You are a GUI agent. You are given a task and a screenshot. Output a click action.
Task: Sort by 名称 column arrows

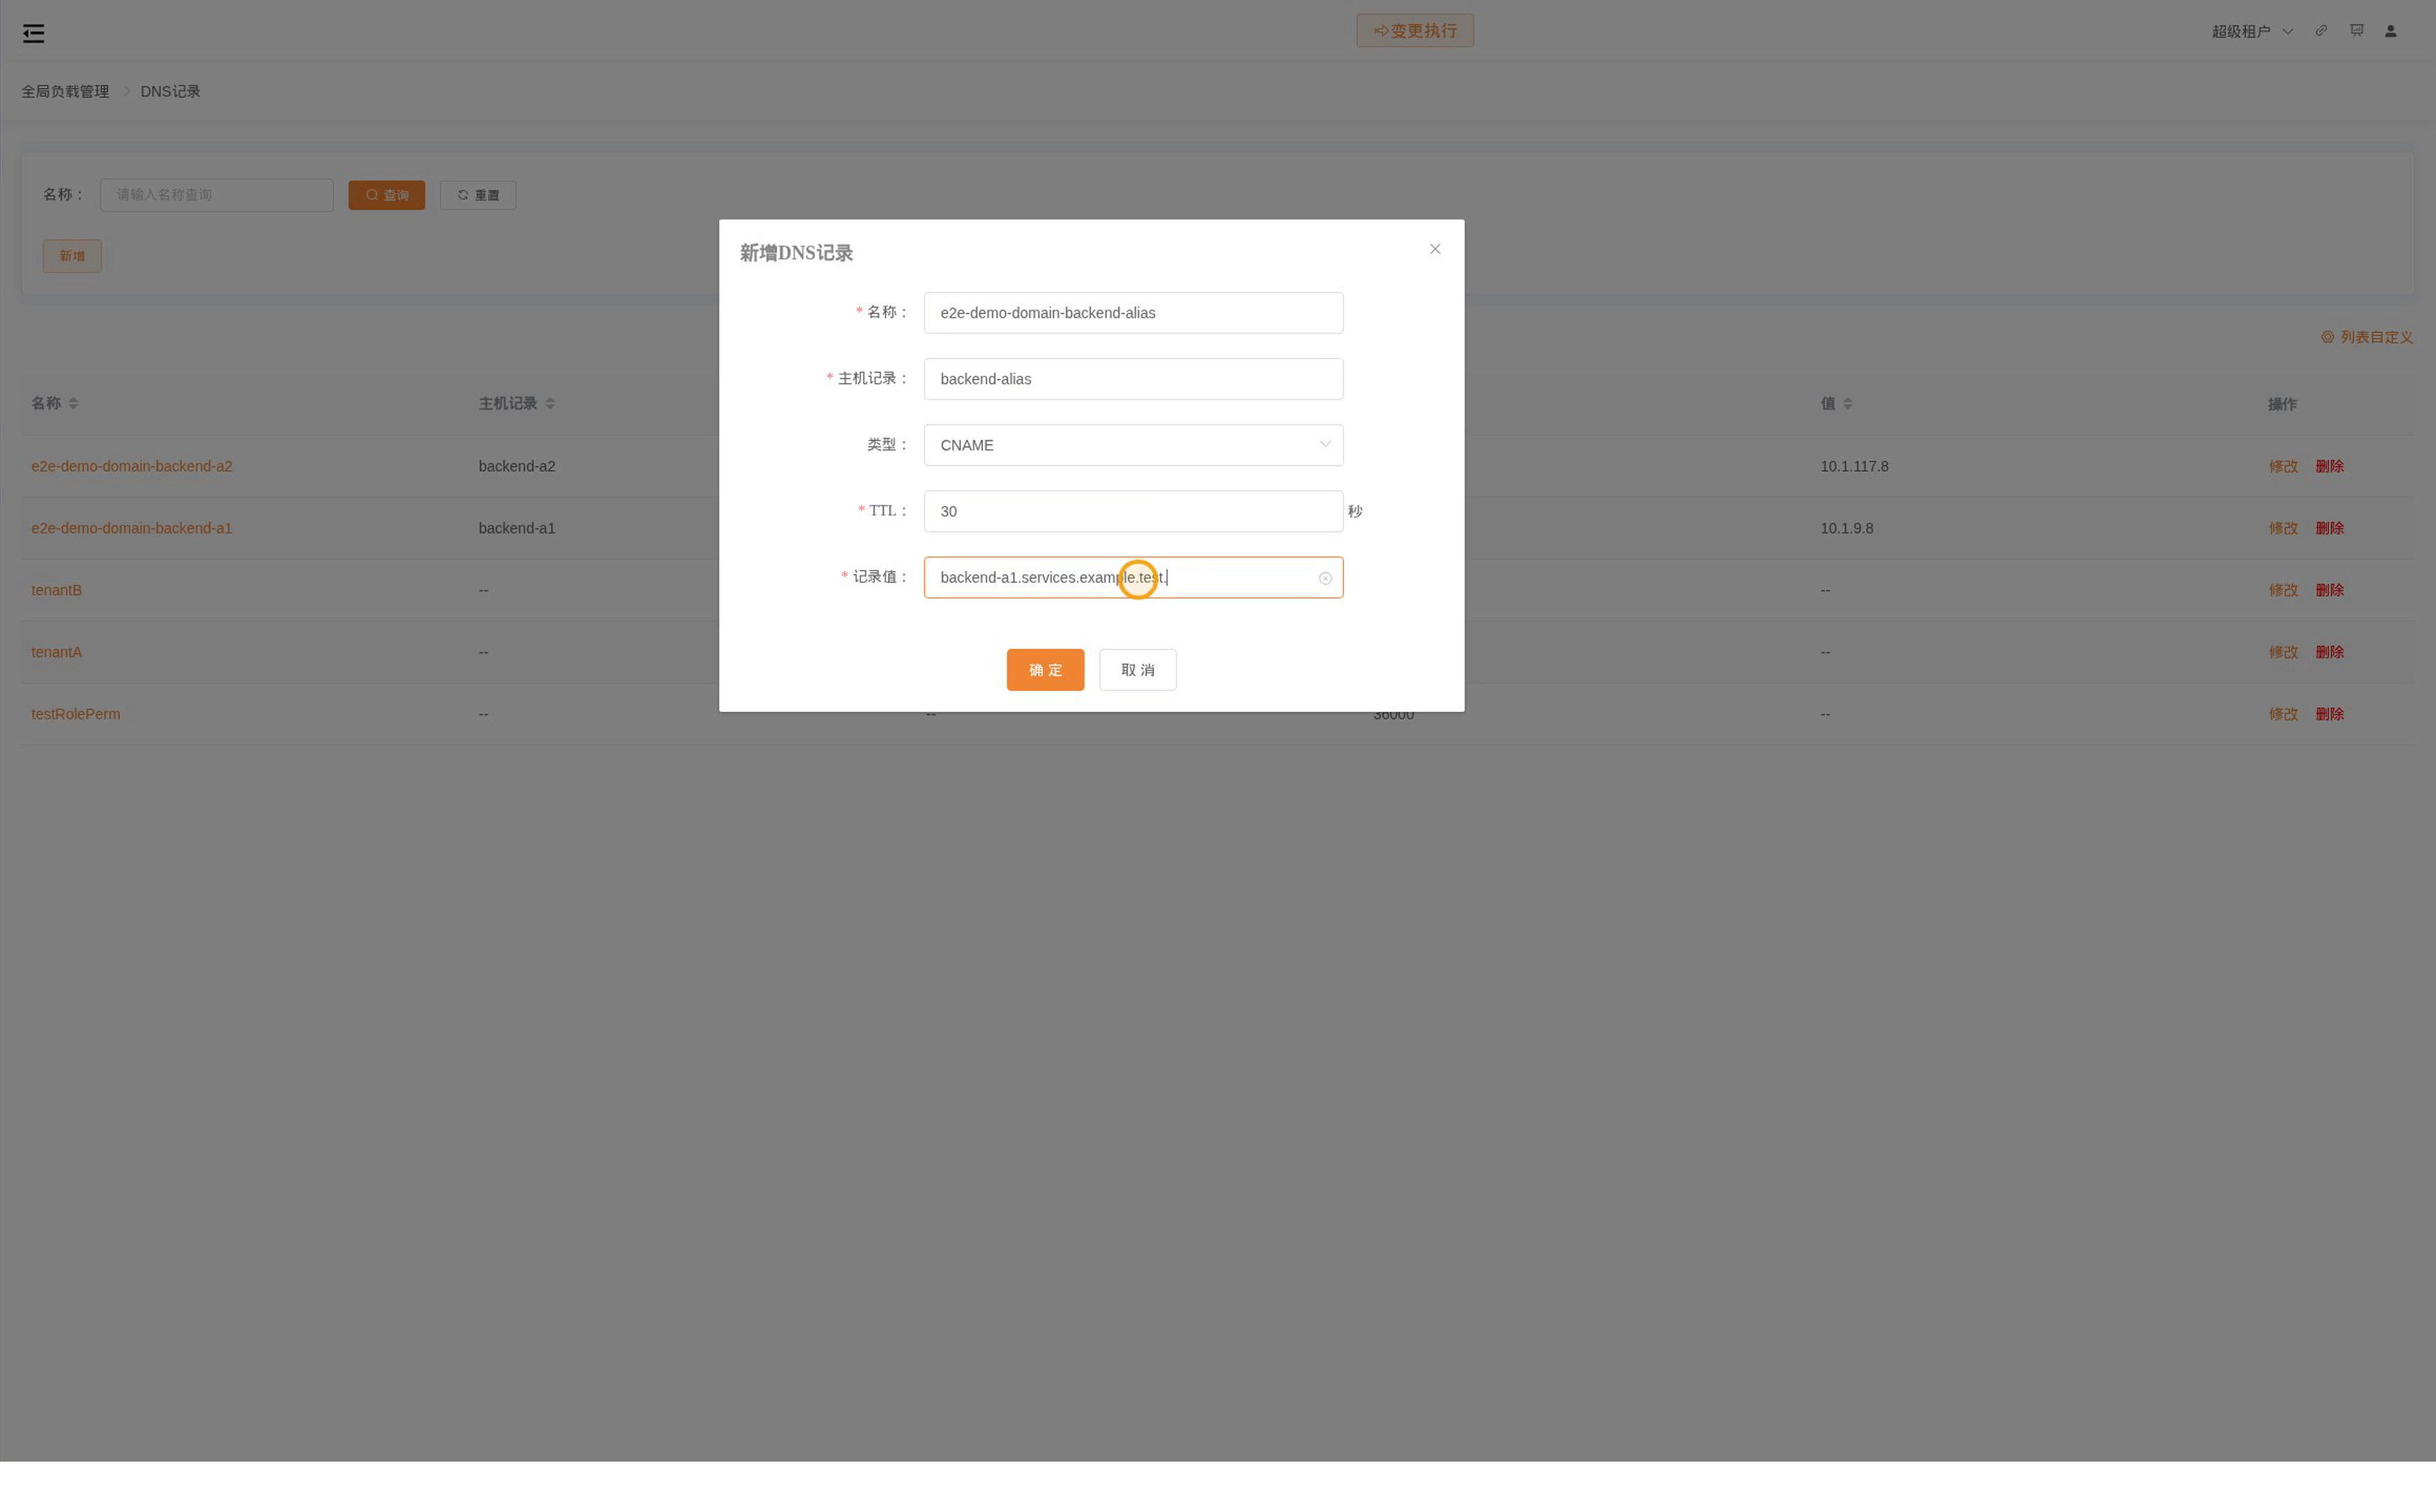[73, 403]
